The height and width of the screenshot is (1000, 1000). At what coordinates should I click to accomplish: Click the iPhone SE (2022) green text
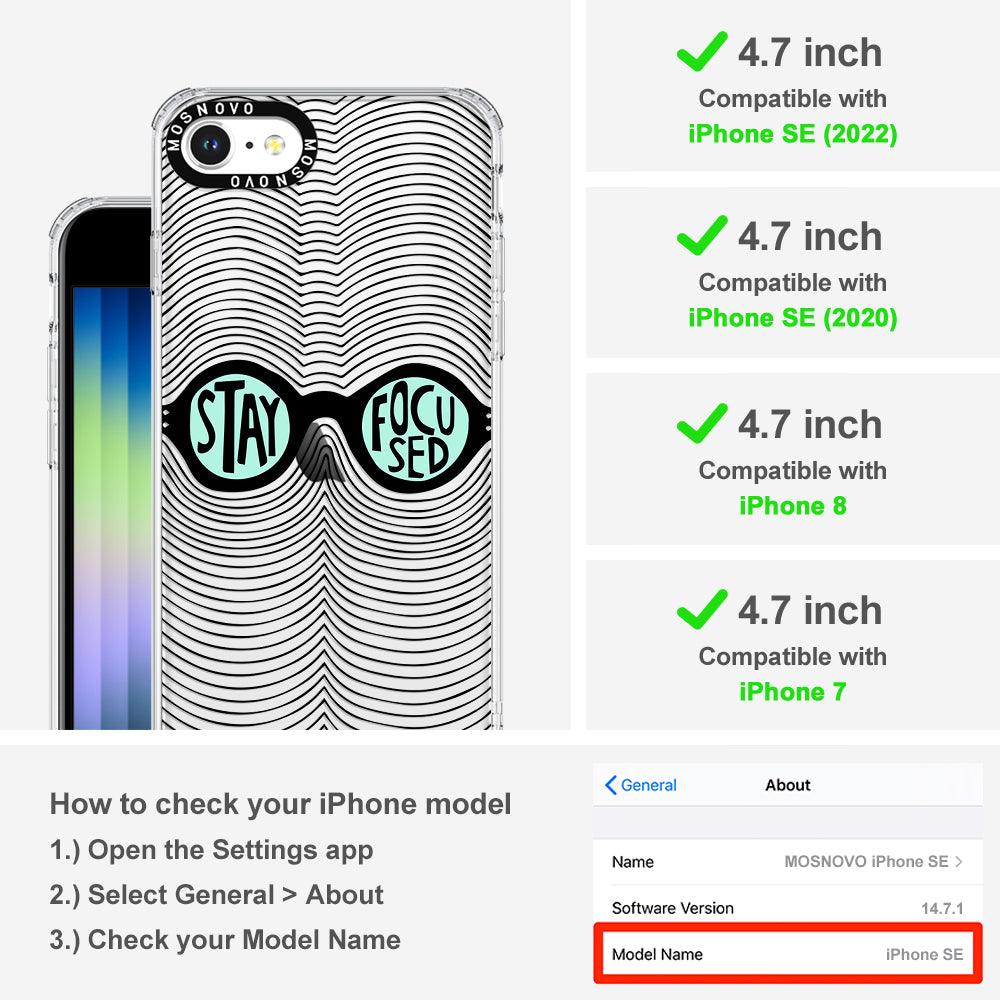coord(793,134)
